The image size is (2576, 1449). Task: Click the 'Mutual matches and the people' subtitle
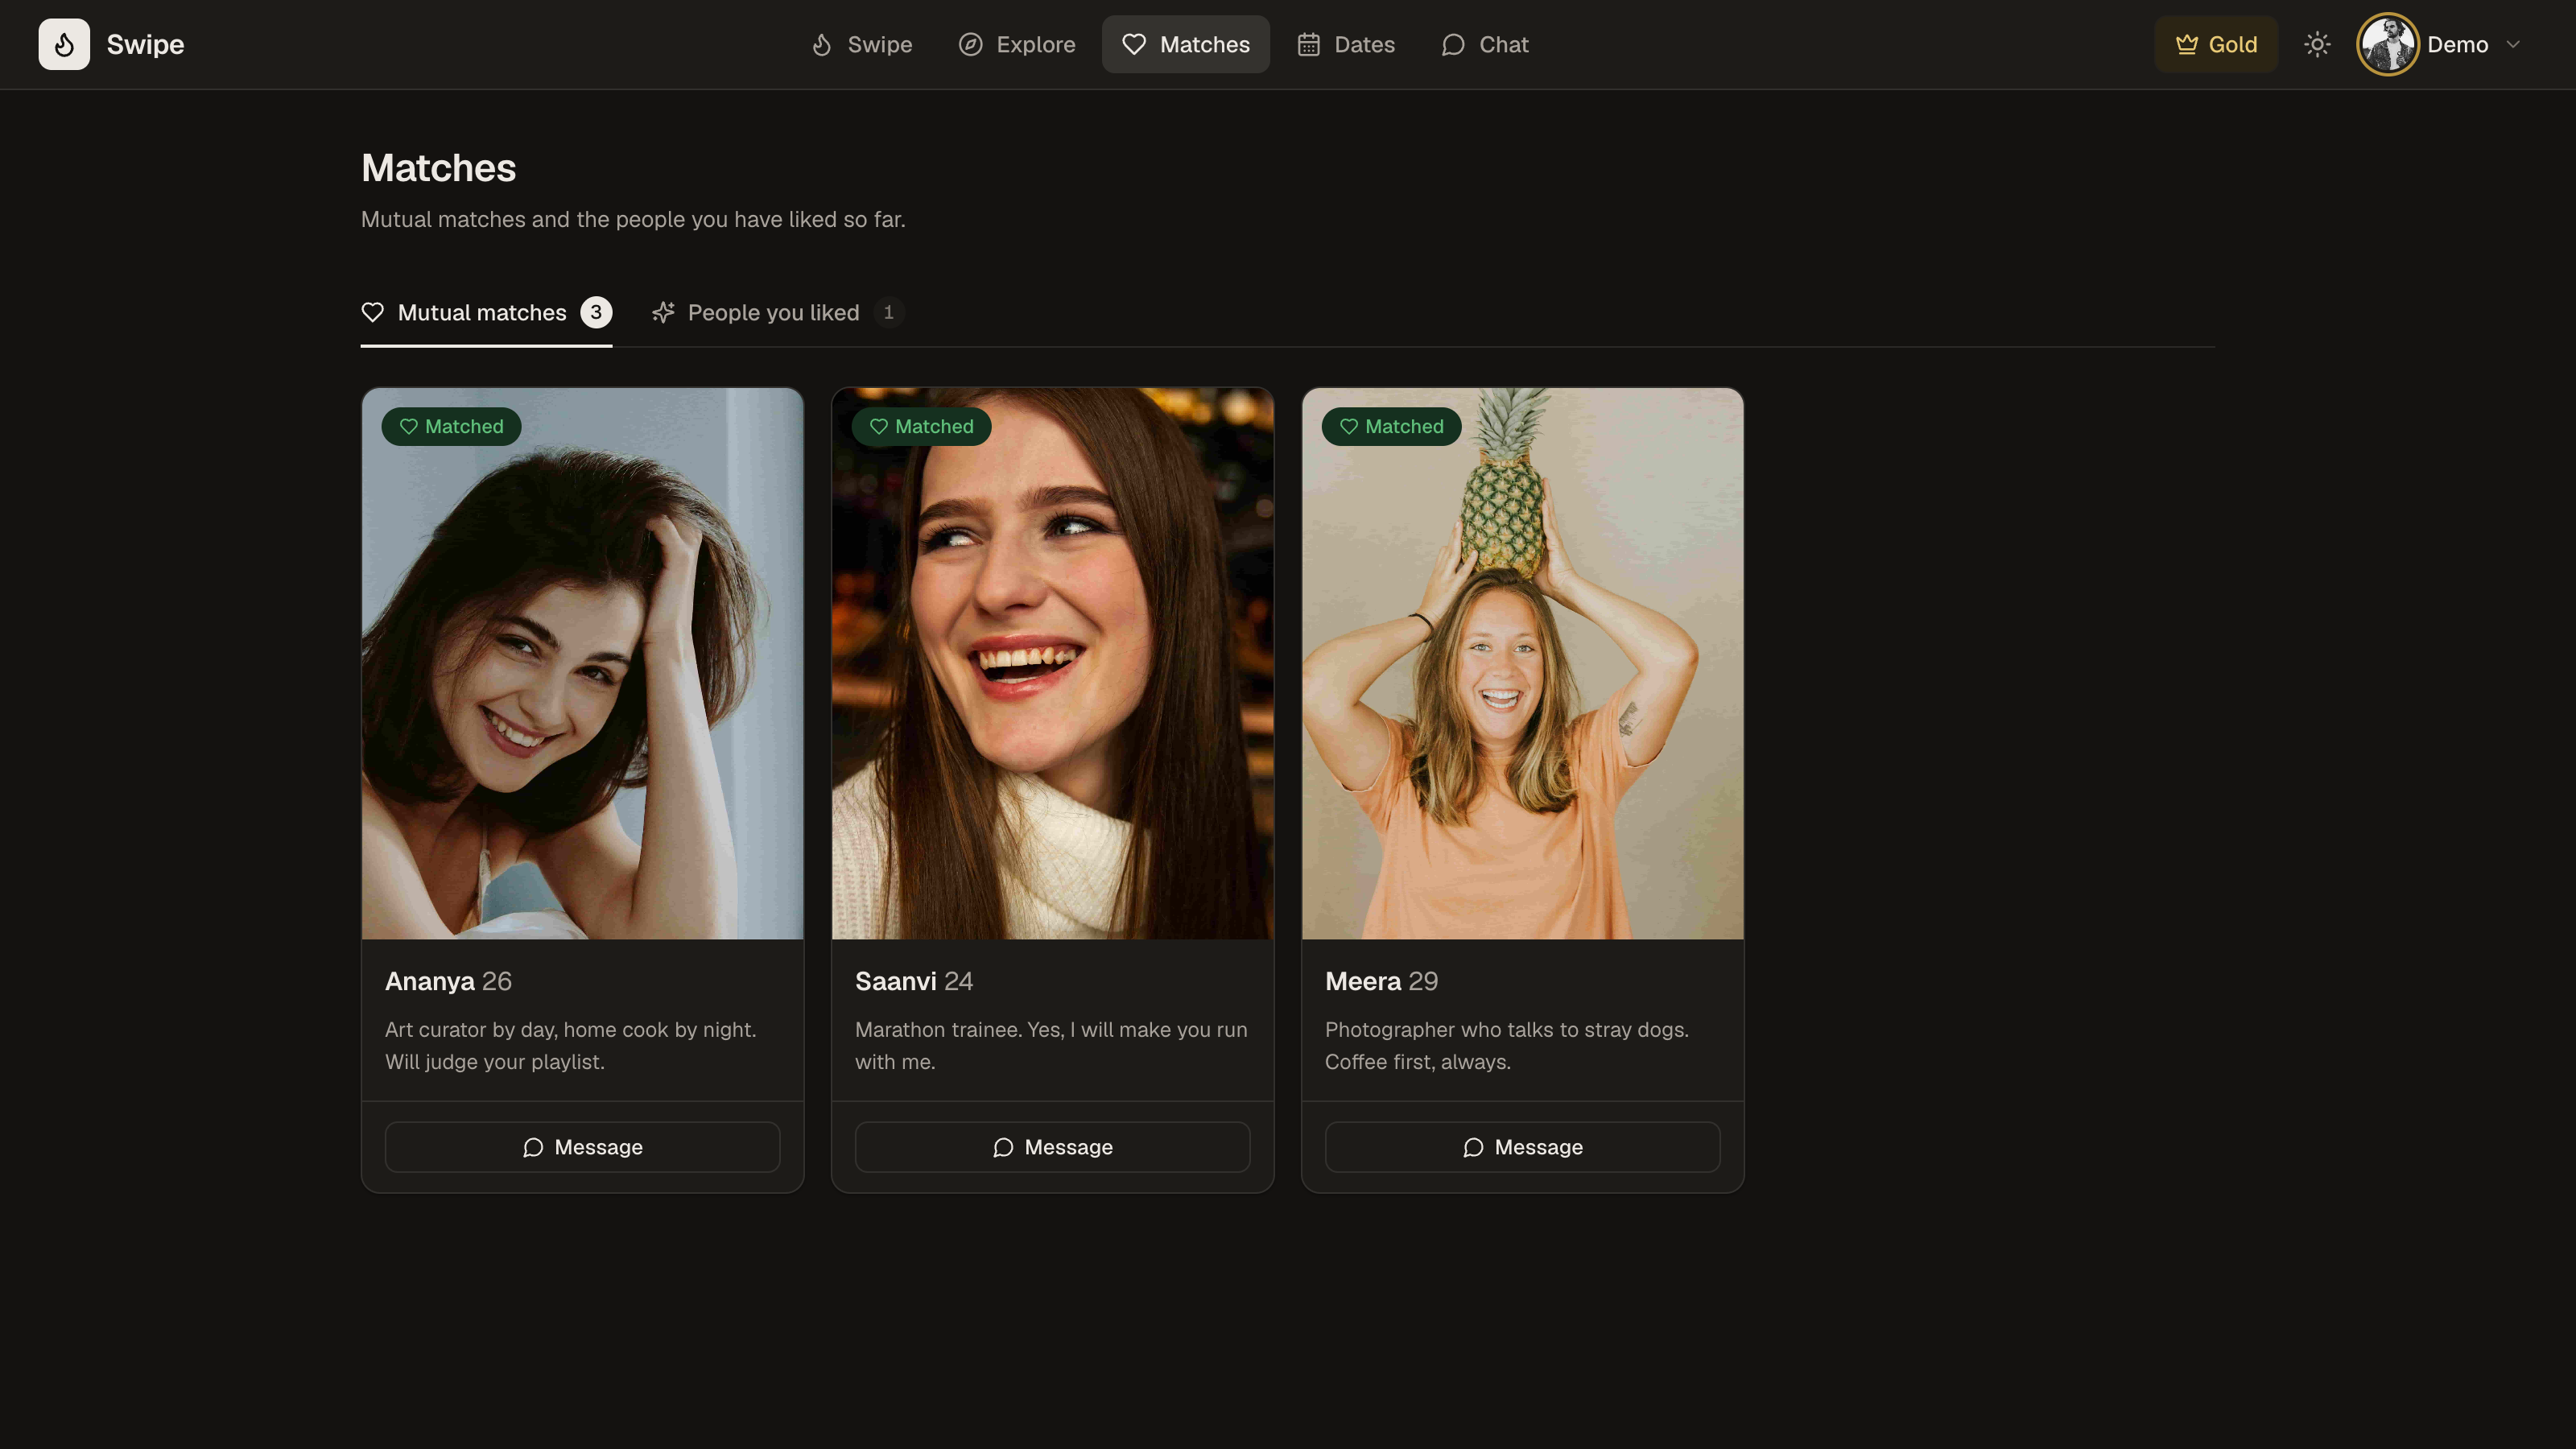click(633, 219)
